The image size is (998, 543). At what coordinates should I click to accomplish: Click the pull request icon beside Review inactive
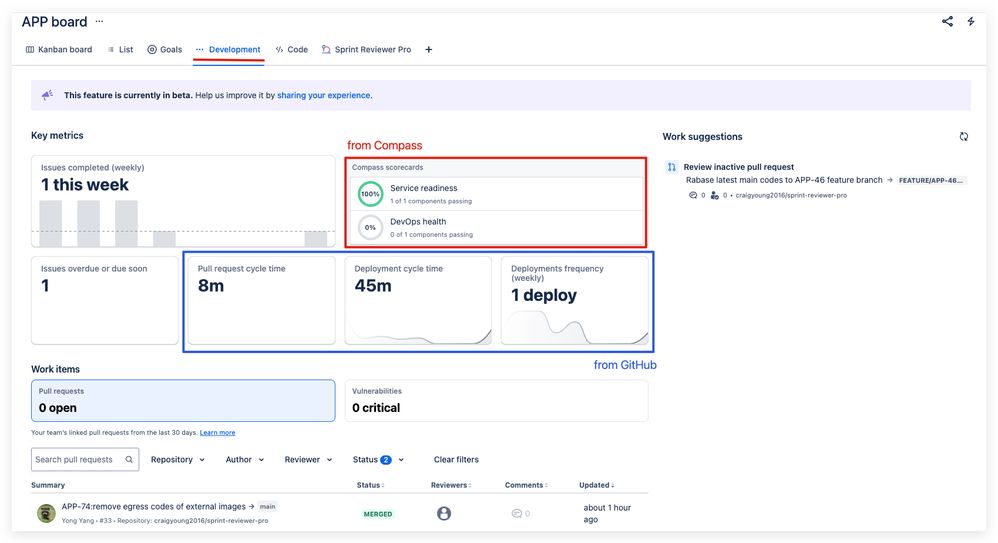pyautogui.click(x=671, y=167)
